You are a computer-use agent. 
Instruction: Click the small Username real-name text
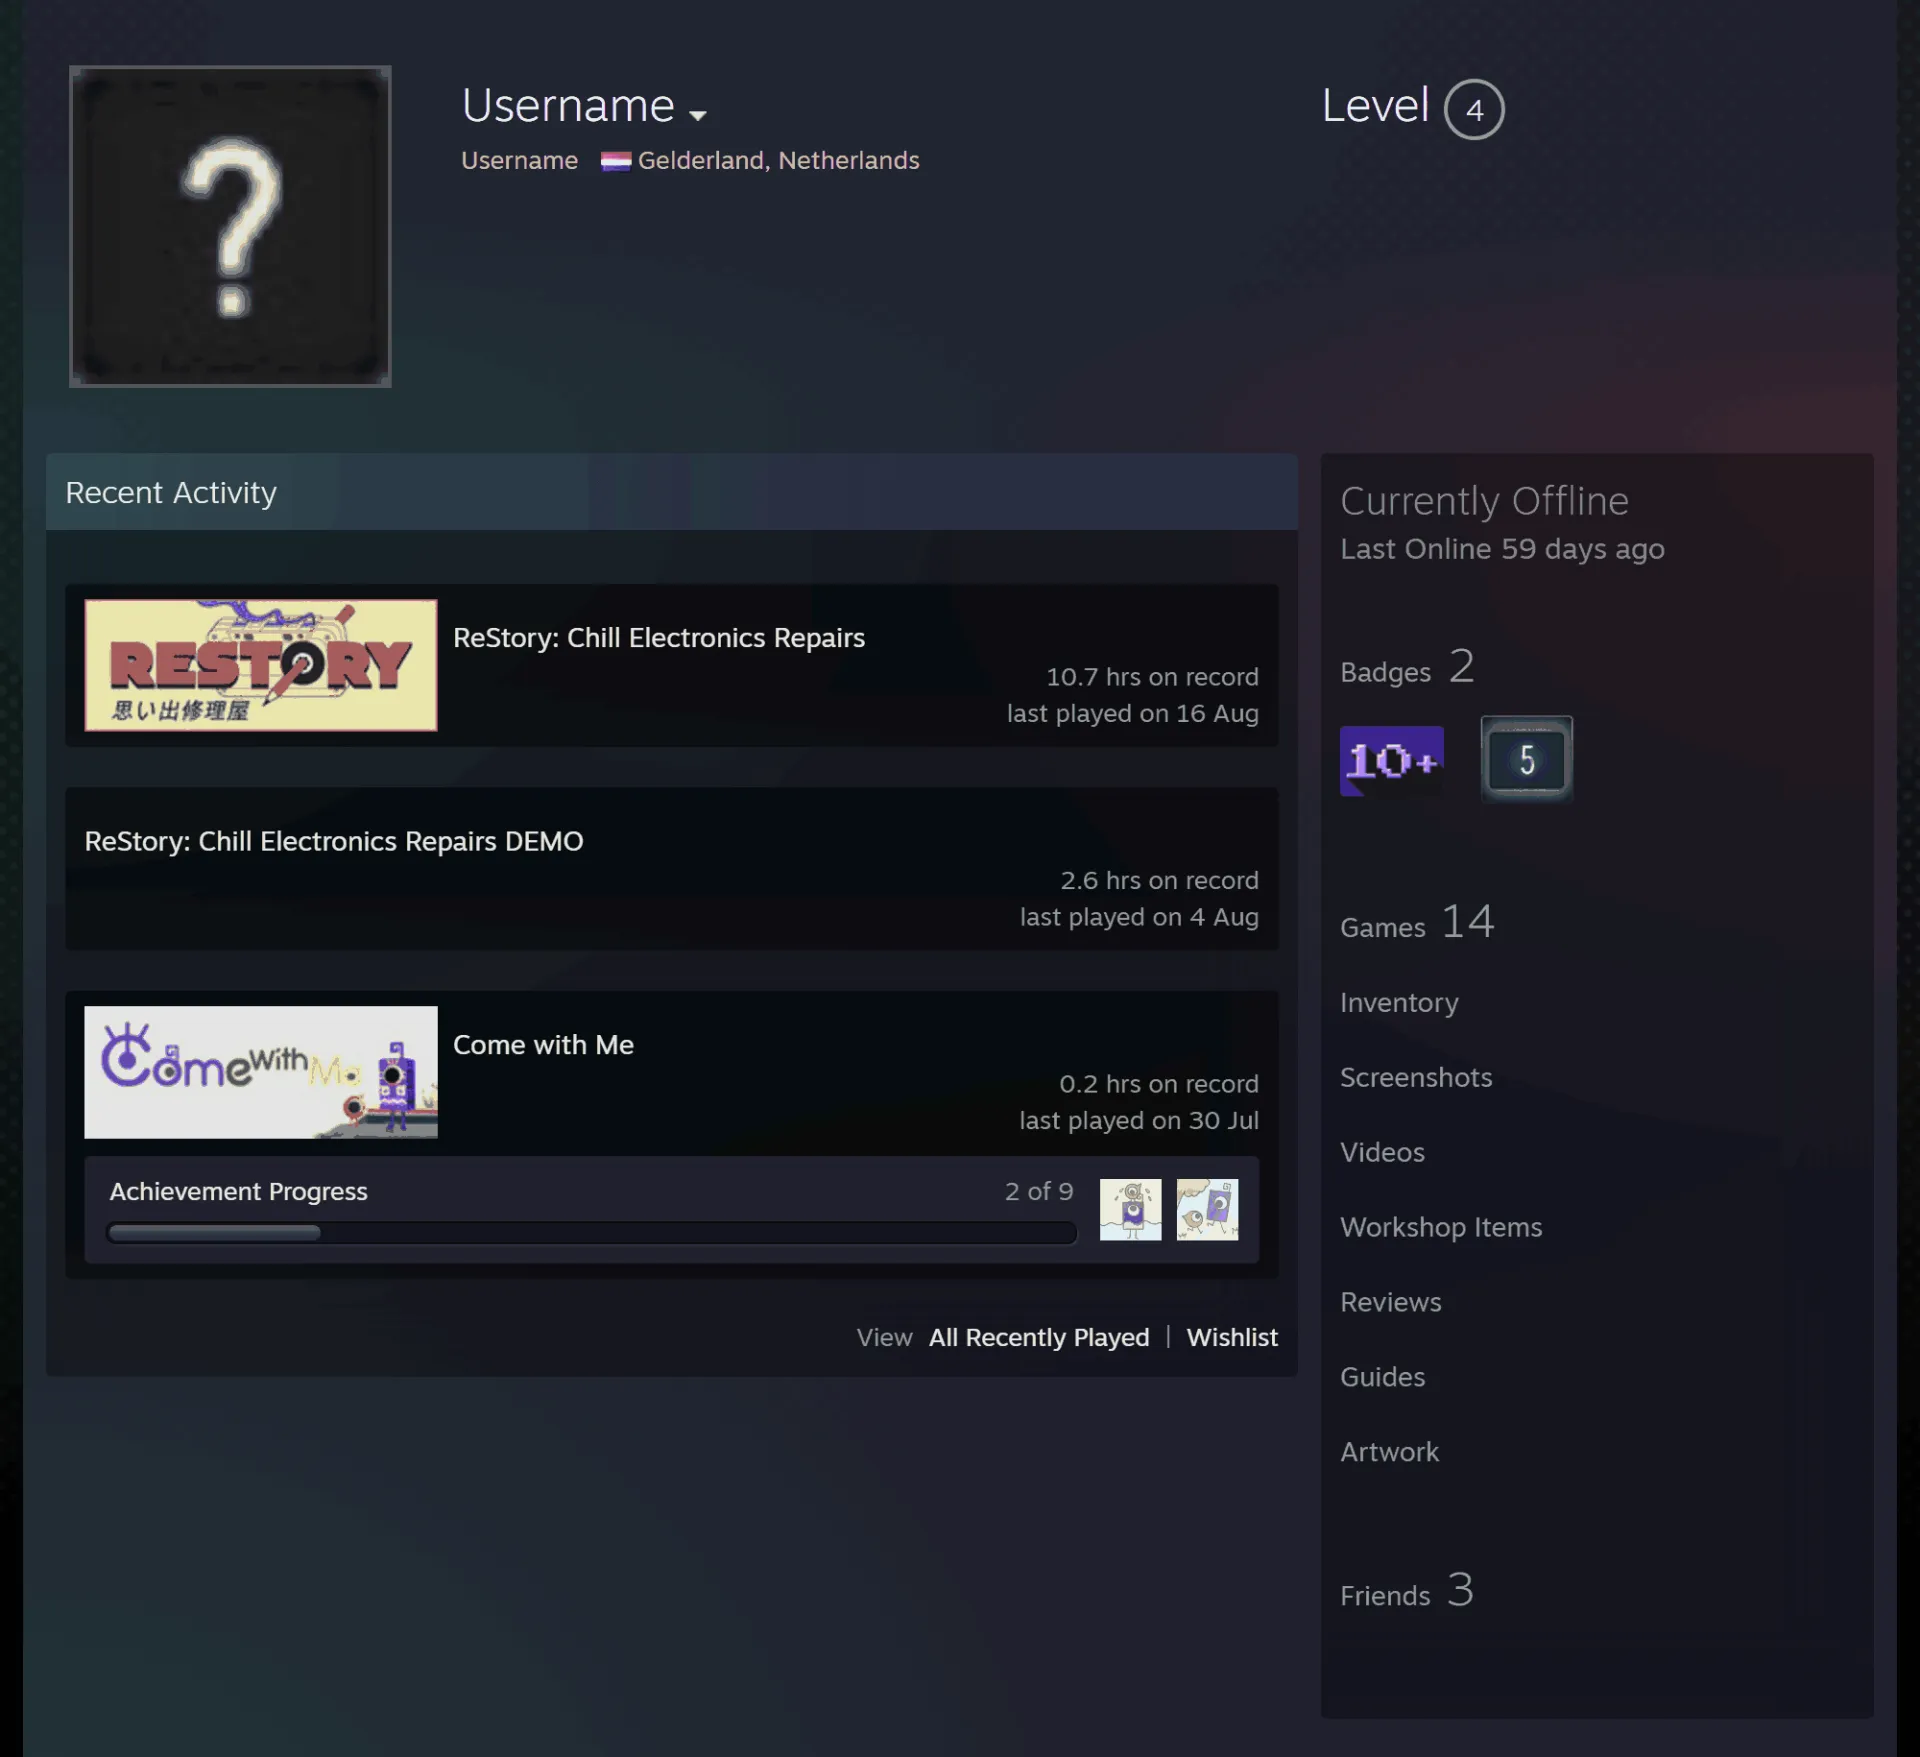point(519,161)
